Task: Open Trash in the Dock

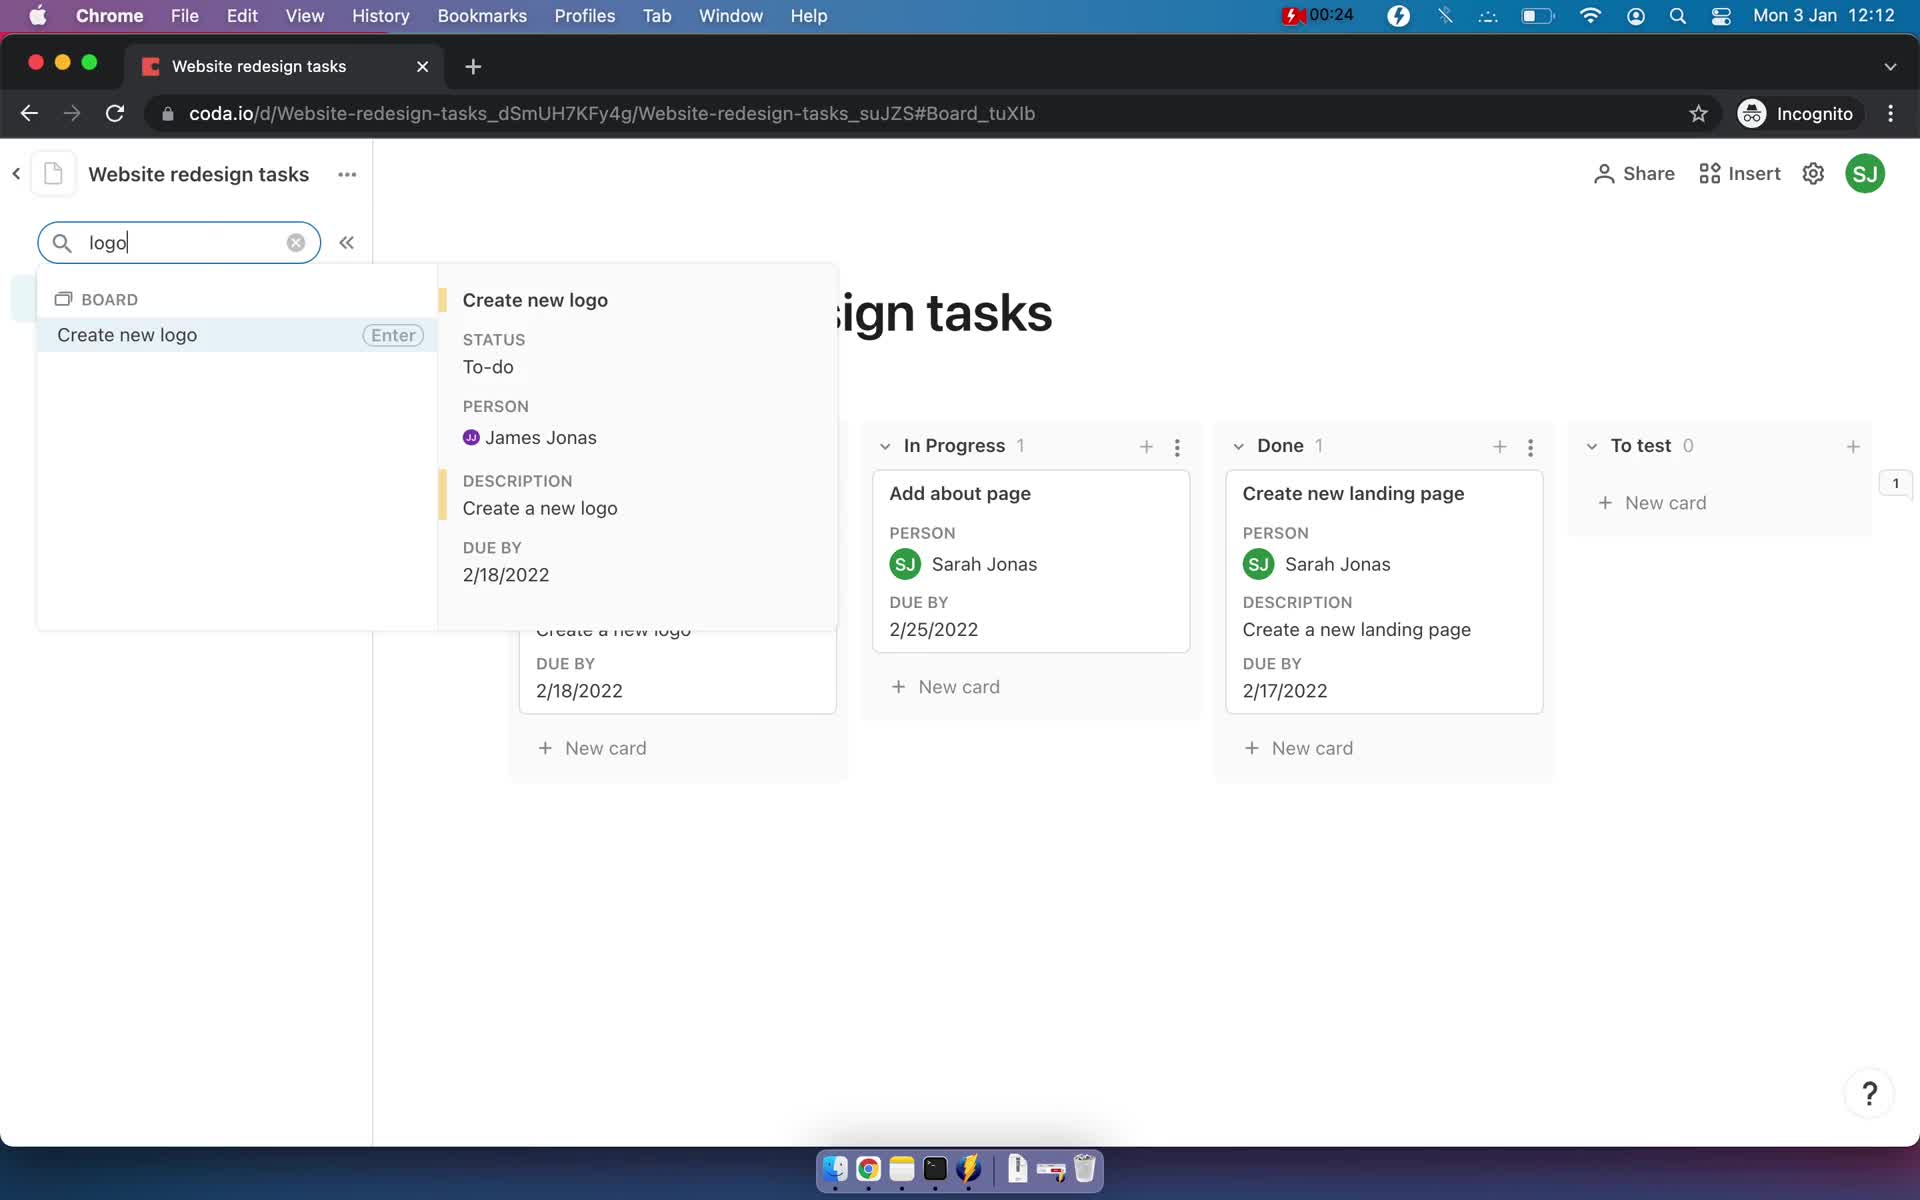Action: pos(1084,1169)
